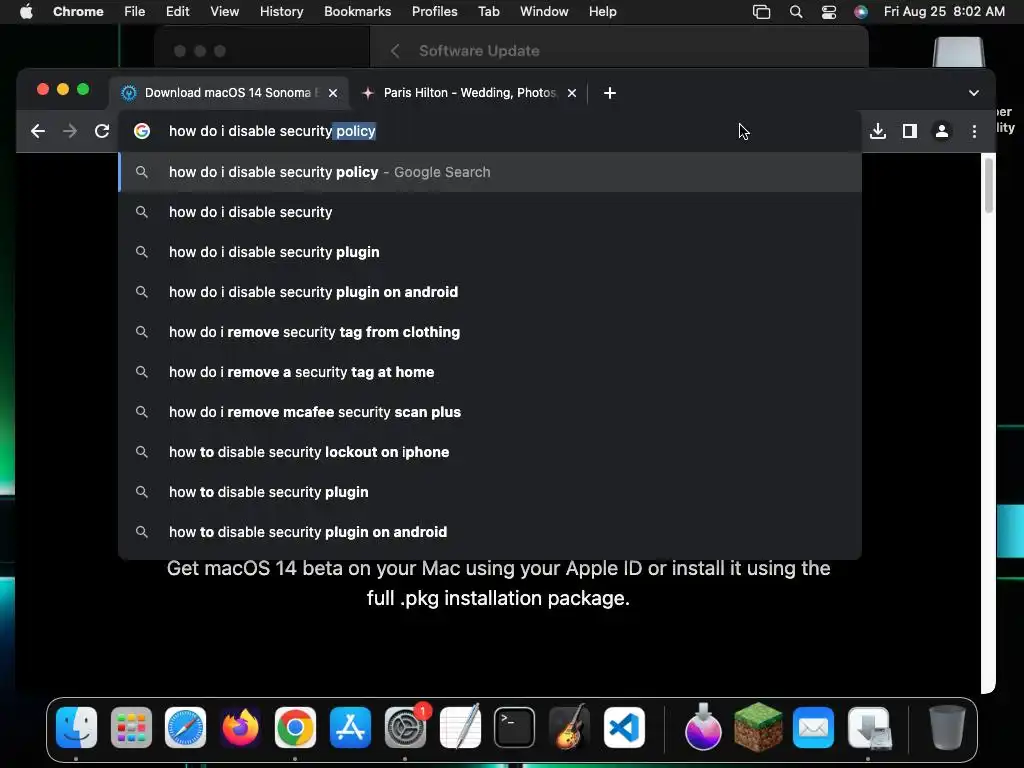The image size is (1024, 768).
Task: Open the History menu
Action: pyautogui.click(x=281, y=12)
